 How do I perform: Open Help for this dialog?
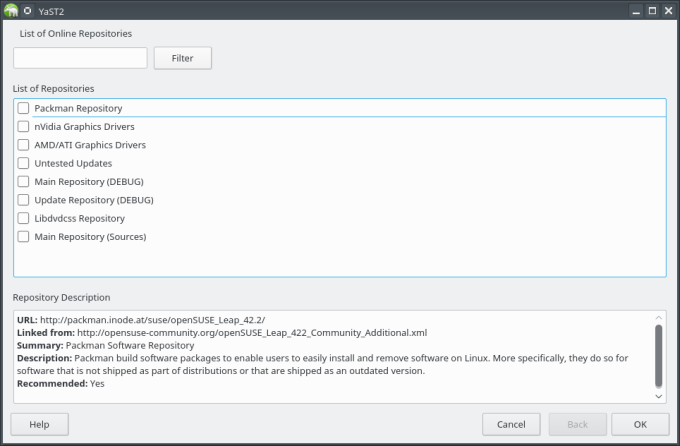39,424
